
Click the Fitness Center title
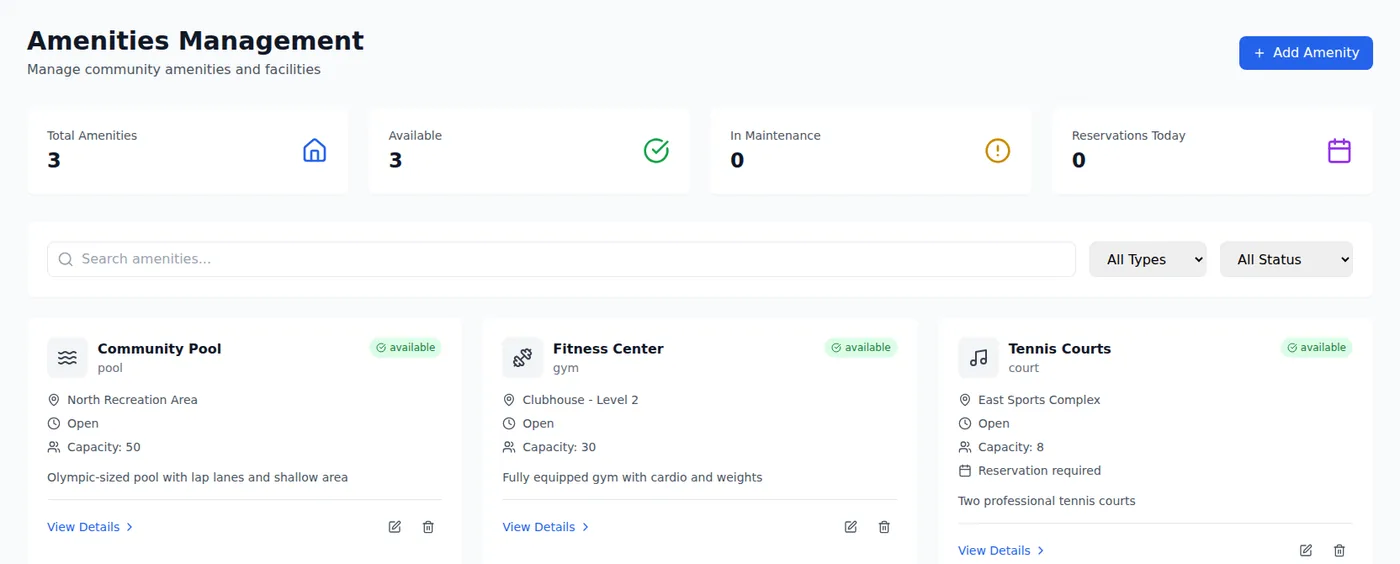coord(608,349)
